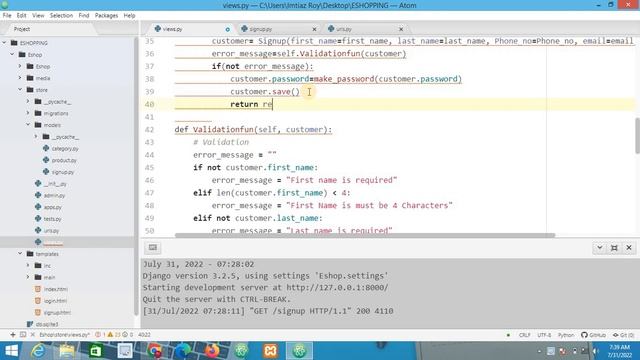Open the Selection menu
The width and height of the screenshot is (640, 360).
(61, 16)
